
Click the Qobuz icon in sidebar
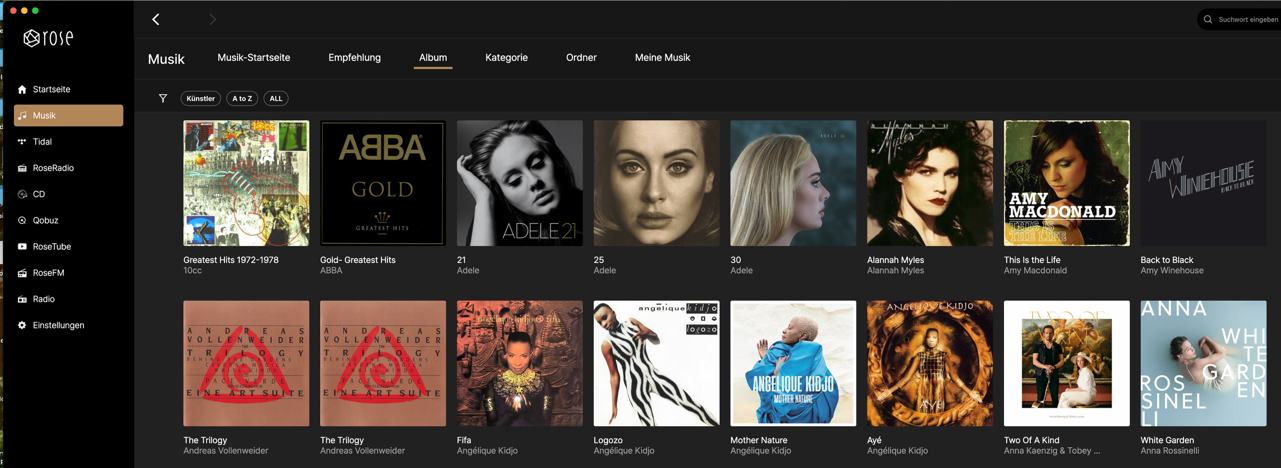point(22,220)
